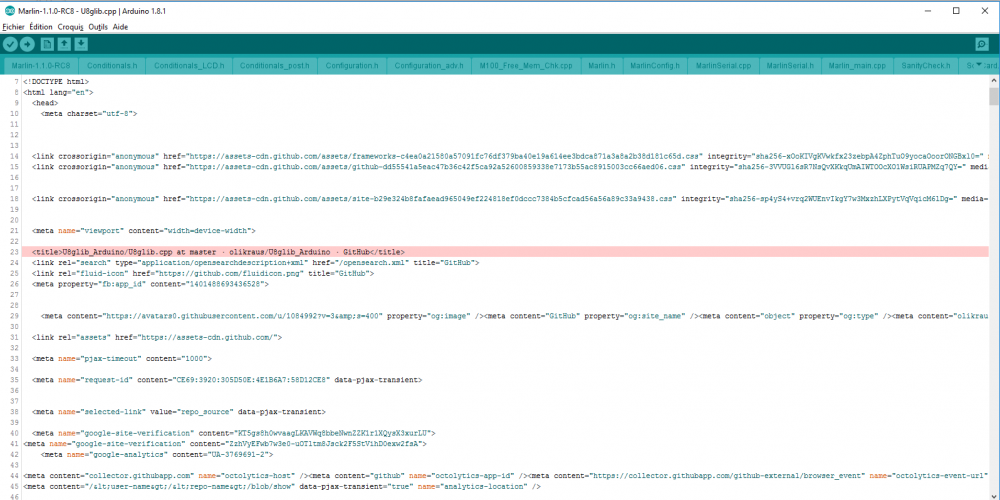This screenshot has width=1000, height=500.
Task: Switch to the MarlinSerial.h tab
Action: pos(790,66)
